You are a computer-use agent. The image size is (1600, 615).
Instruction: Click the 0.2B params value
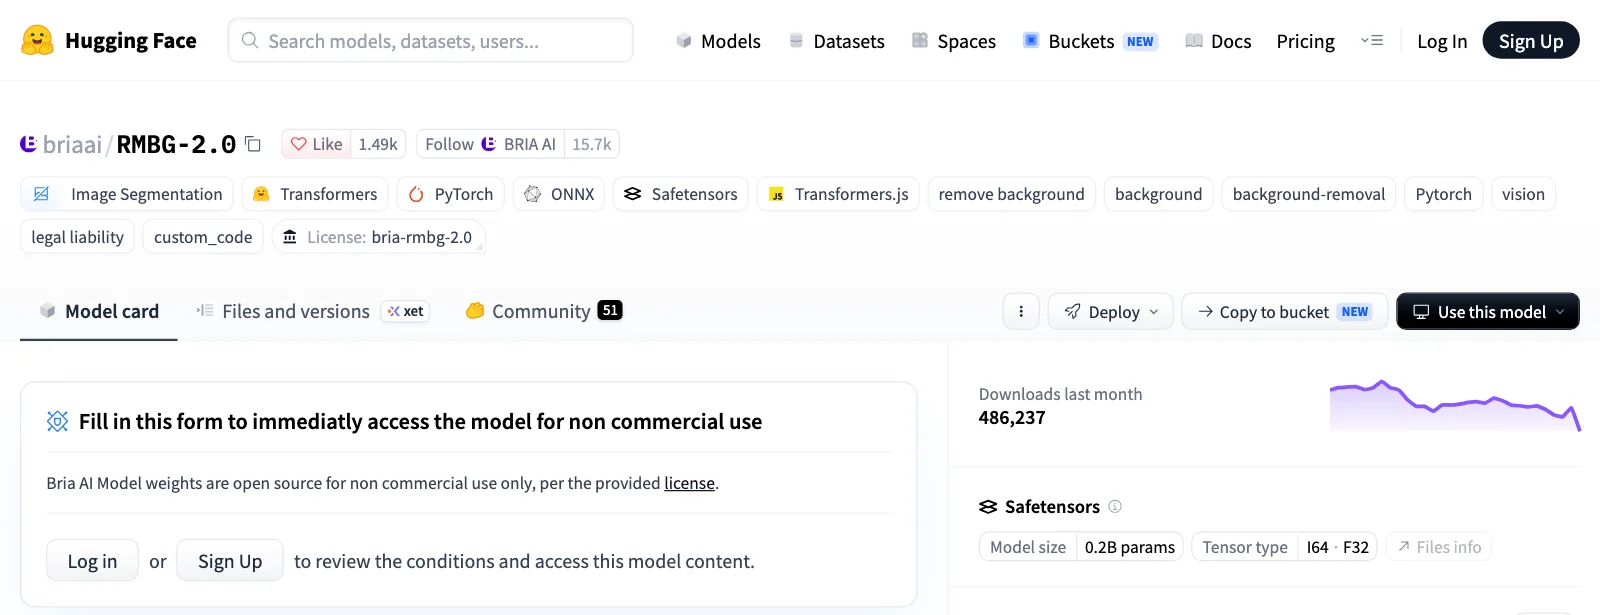click(x=1130, y=547)
